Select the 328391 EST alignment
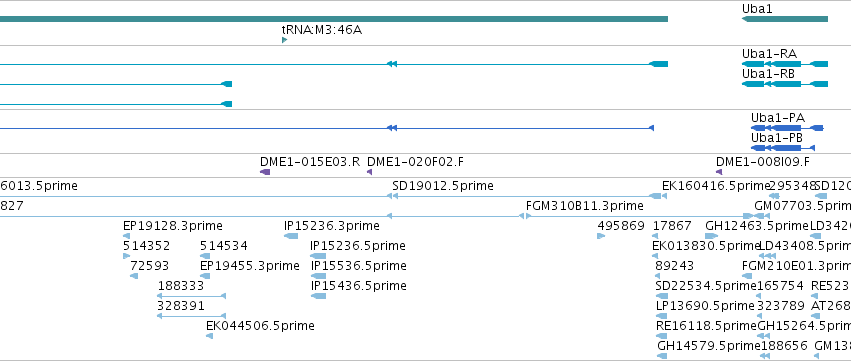Viewport: 851px width, 361px height. 192,315
